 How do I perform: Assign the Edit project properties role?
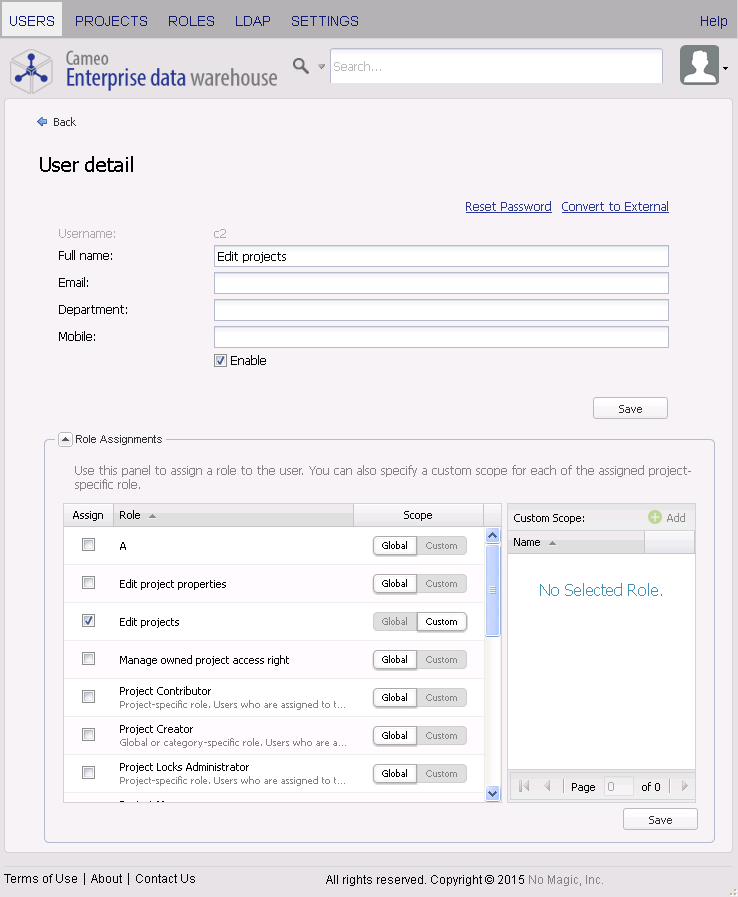point(89,583)
